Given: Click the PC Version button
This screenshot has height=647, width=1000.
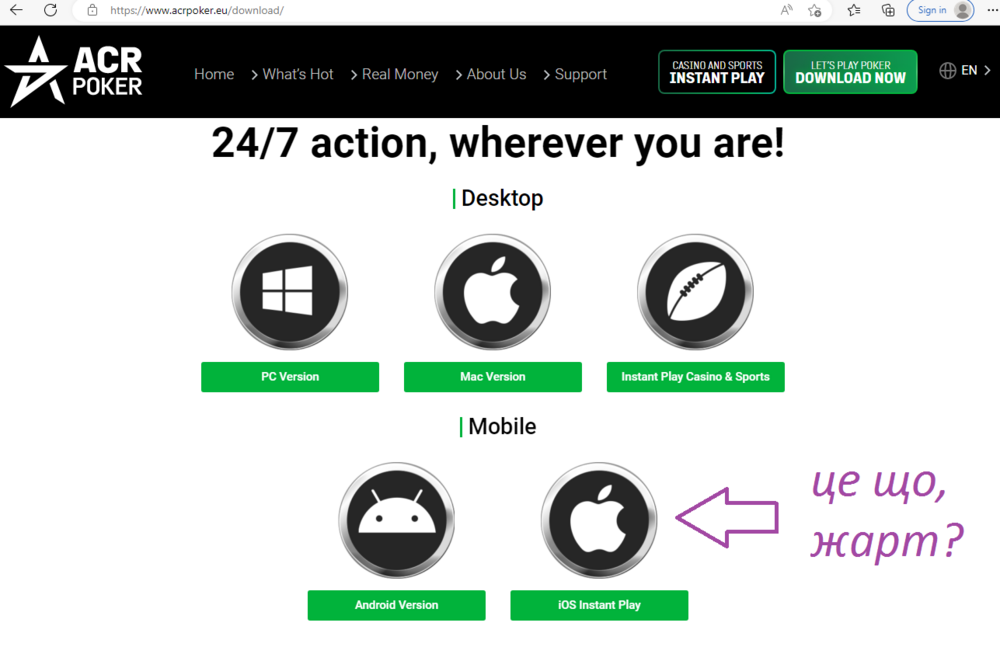Looking at the screenshot, I should click(x=290, y=376).
